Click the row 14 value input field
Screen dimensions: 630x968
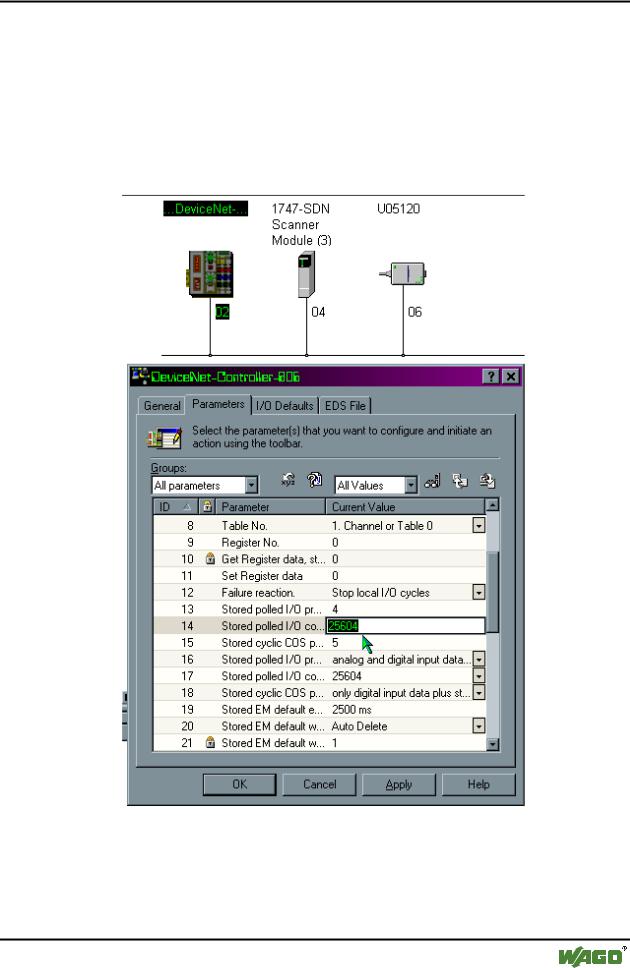(x=406, y=625)
